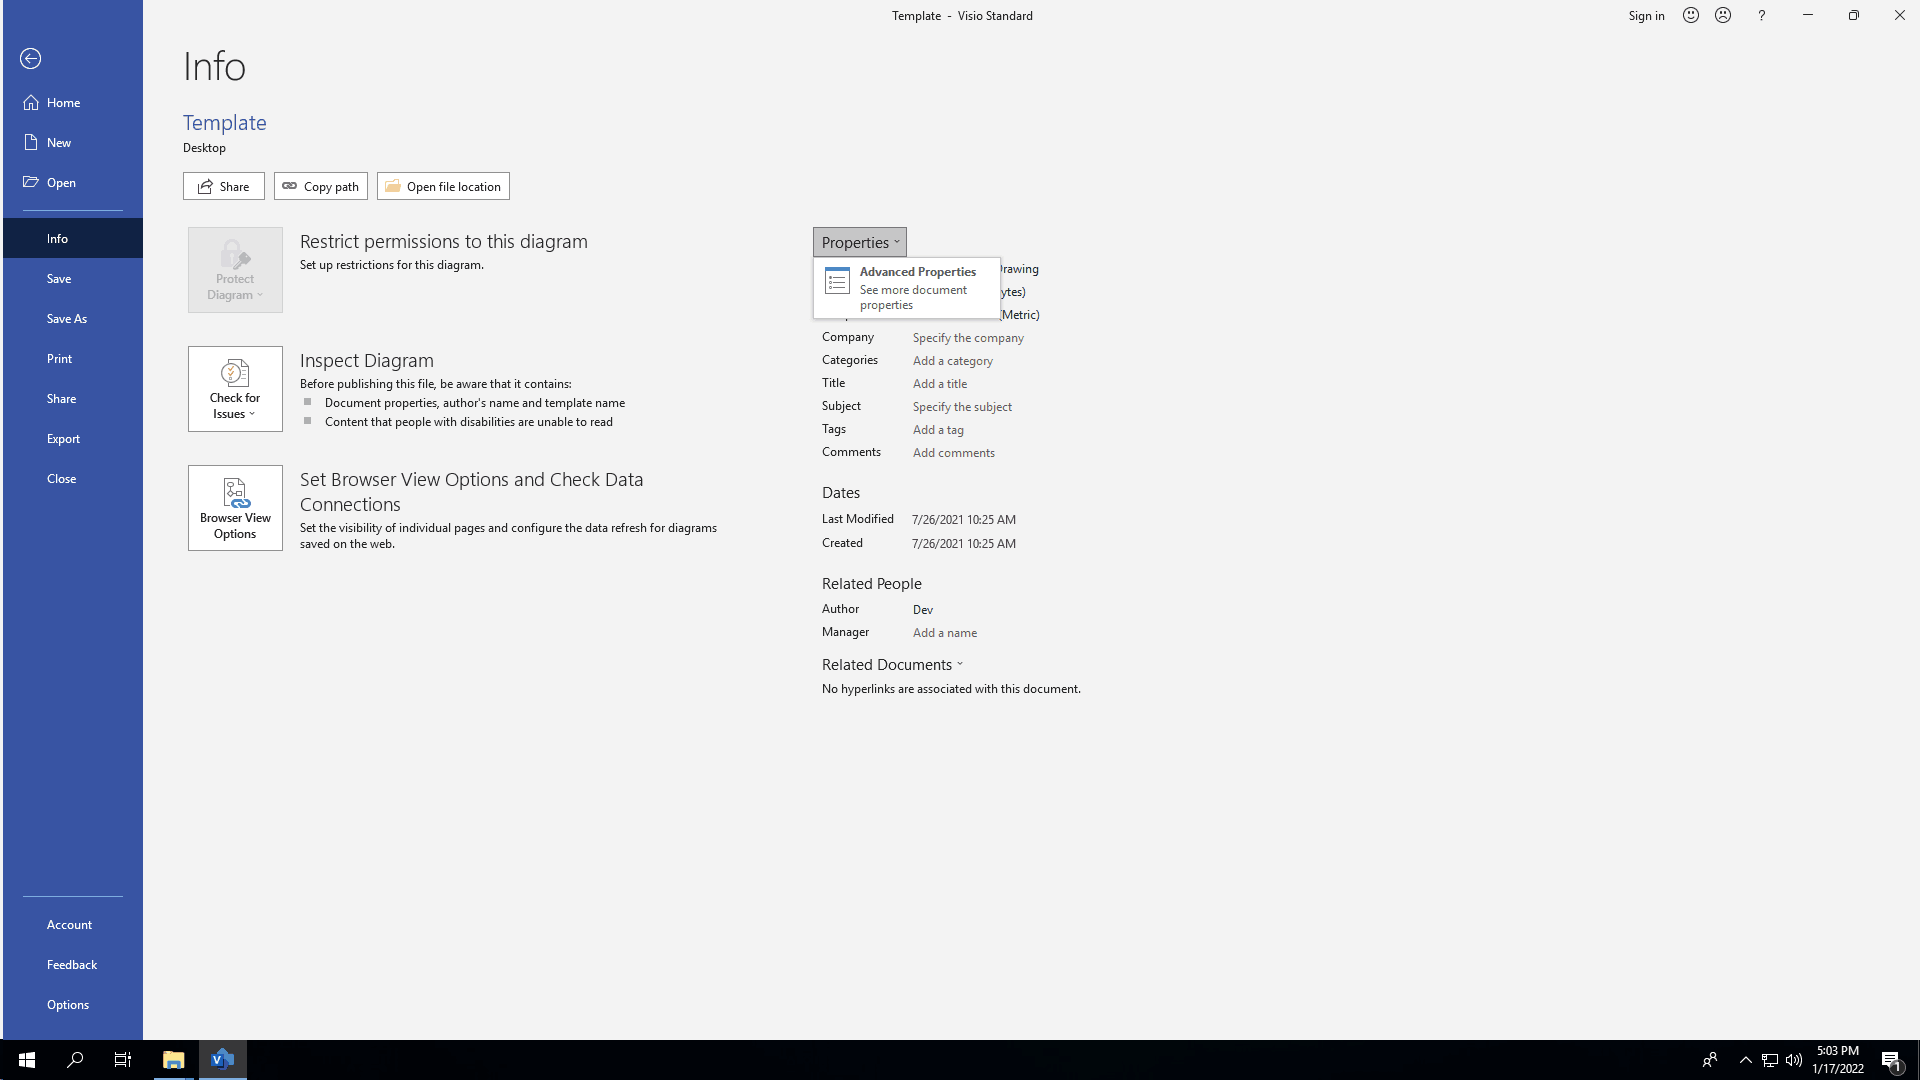The height and width of the screenshot is (1080, 1920).
Task: Click the Copy path icon
Action: [x=289, y=186]
